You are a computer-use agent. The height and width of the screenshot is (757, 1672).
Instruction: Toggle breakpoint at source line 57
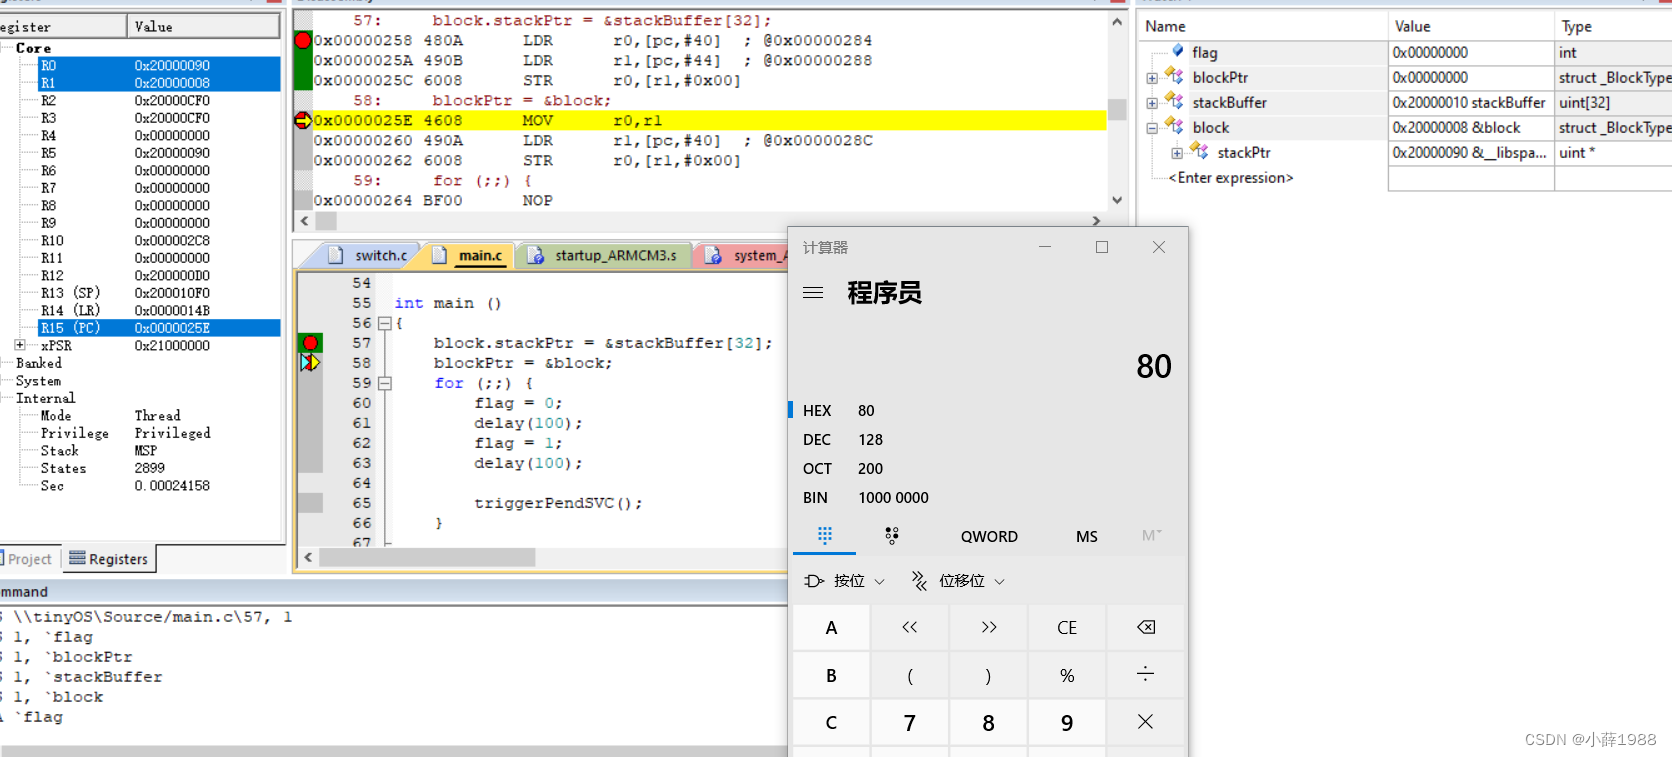[311, 343]
